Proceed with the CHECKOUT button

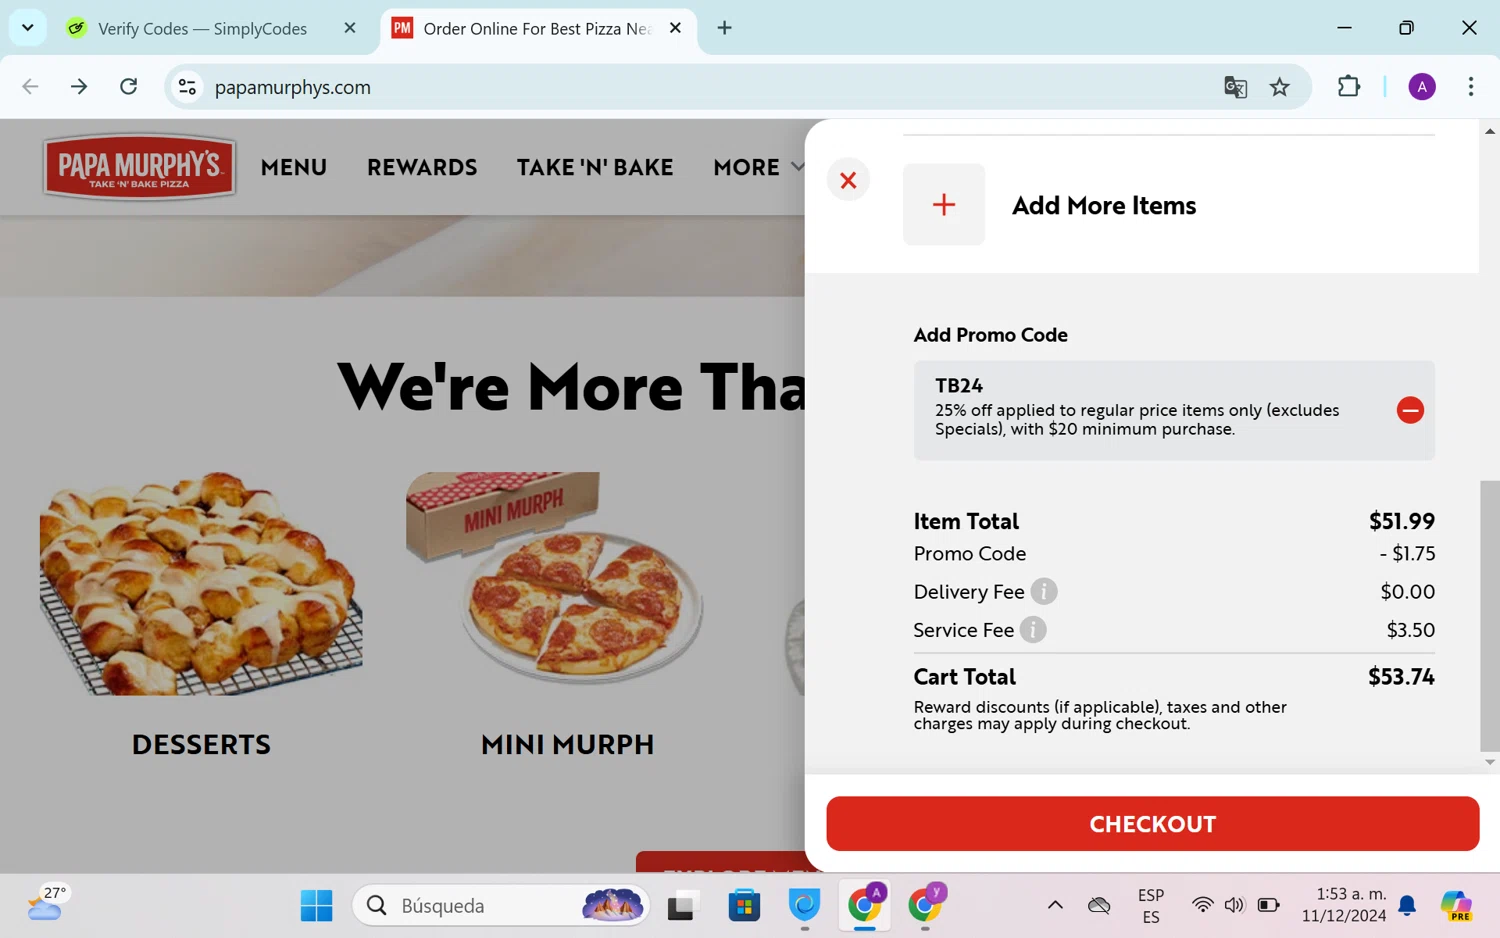coord(1152,824)
